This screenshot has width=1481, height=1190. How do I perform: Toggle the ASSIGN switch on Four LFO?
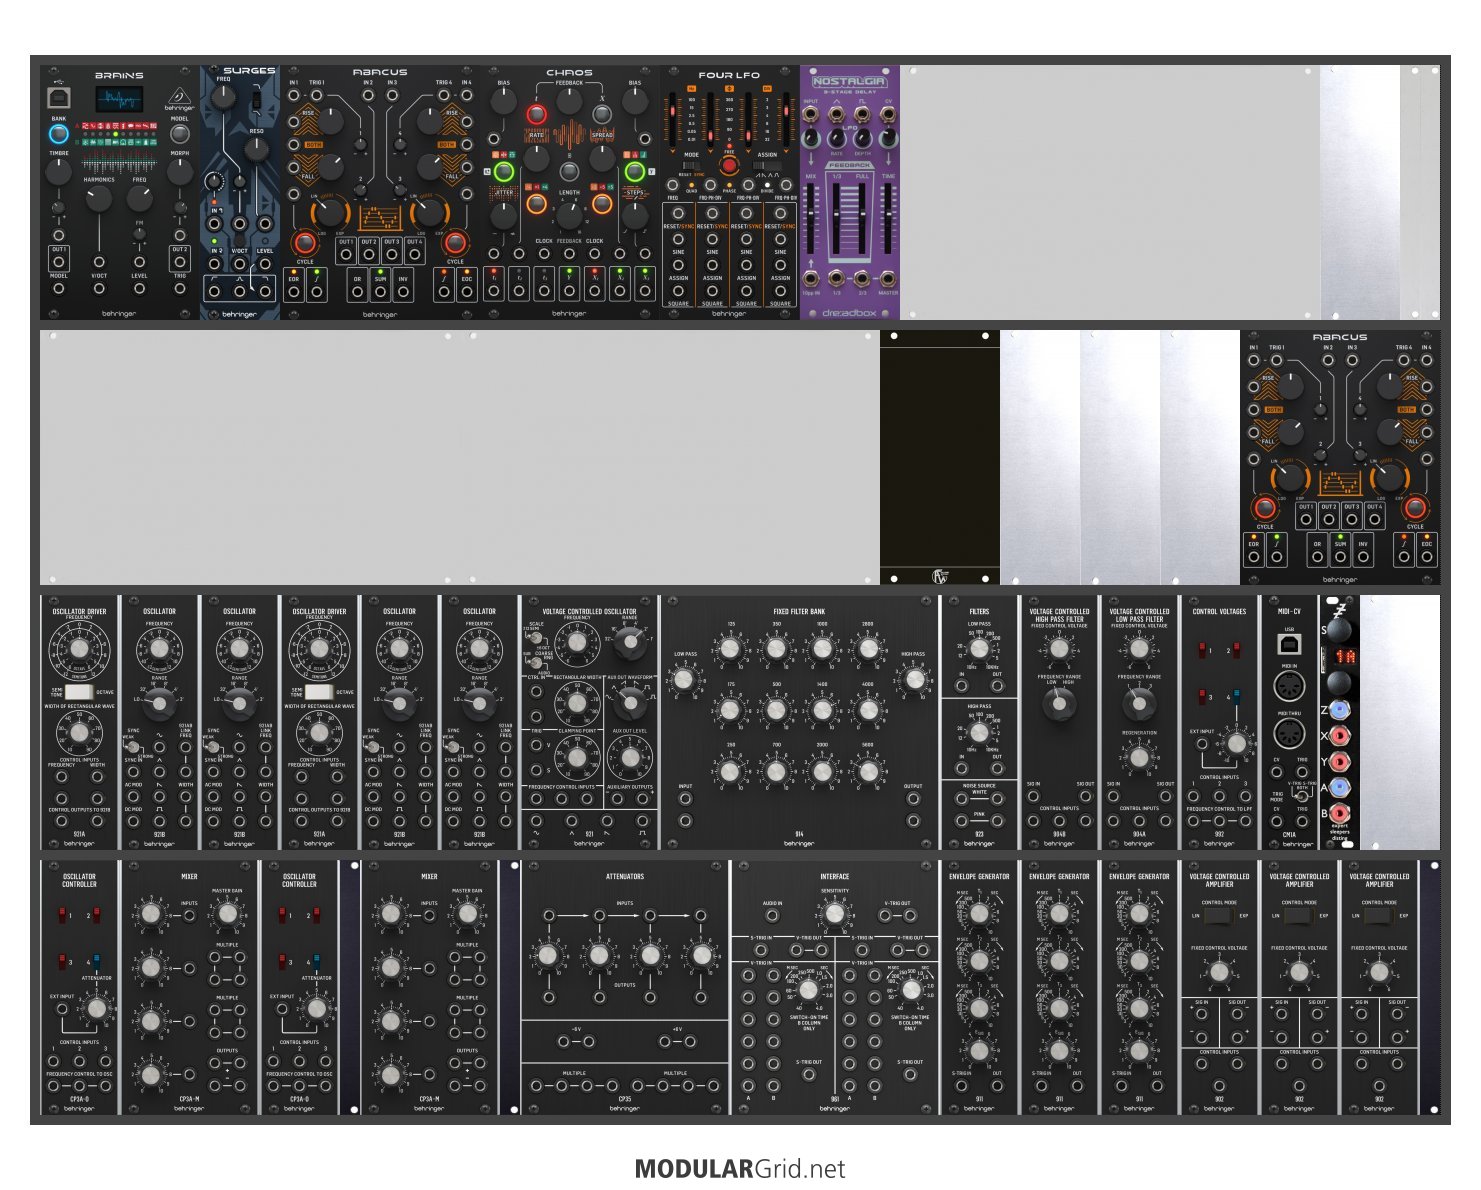tap(766, 166)
